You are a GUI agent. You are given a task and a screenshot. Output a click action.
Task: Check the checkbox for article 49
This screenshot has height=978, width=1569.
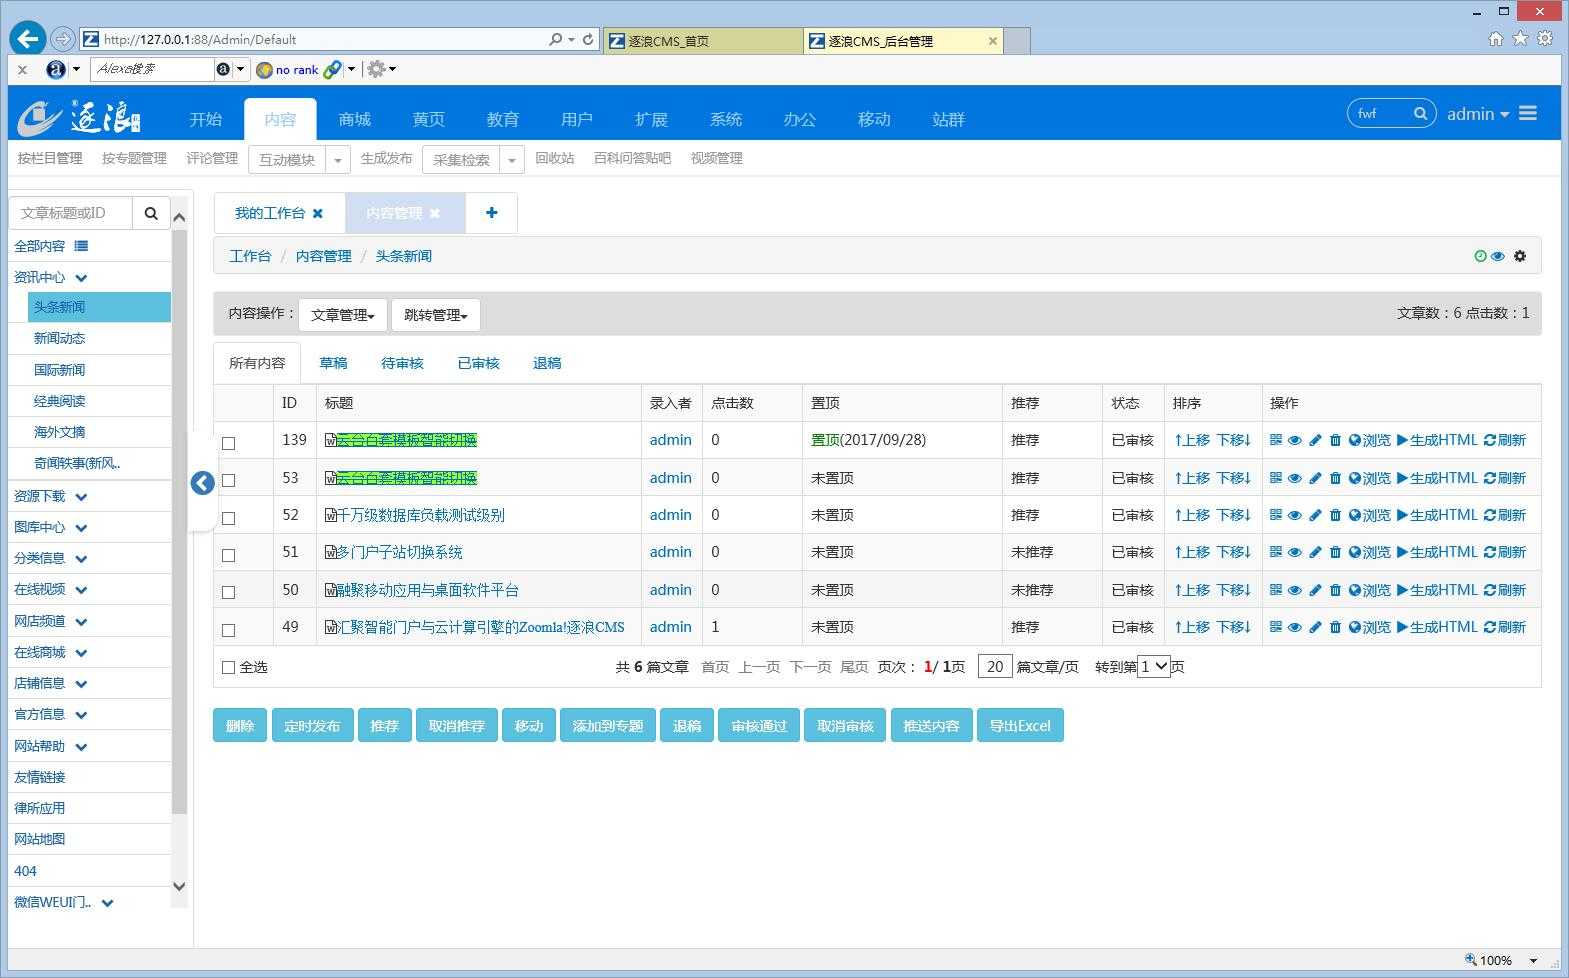pyautogui.click(x=228, y=630)
